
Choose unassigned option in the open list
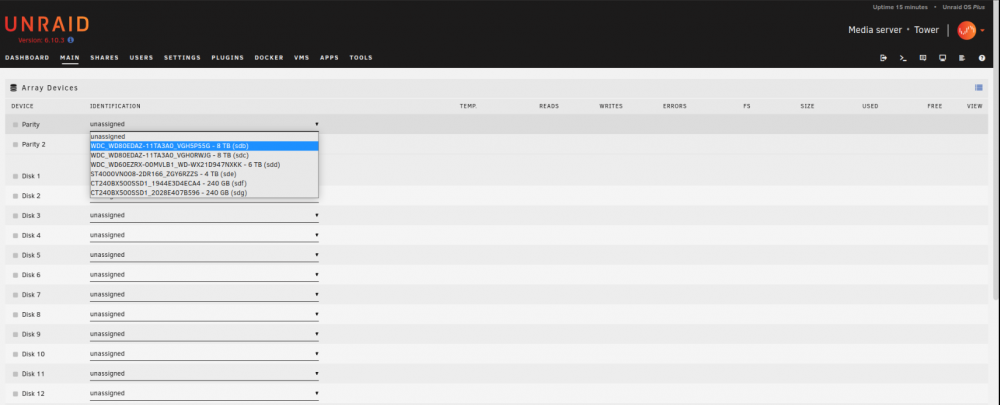(204, 136)
